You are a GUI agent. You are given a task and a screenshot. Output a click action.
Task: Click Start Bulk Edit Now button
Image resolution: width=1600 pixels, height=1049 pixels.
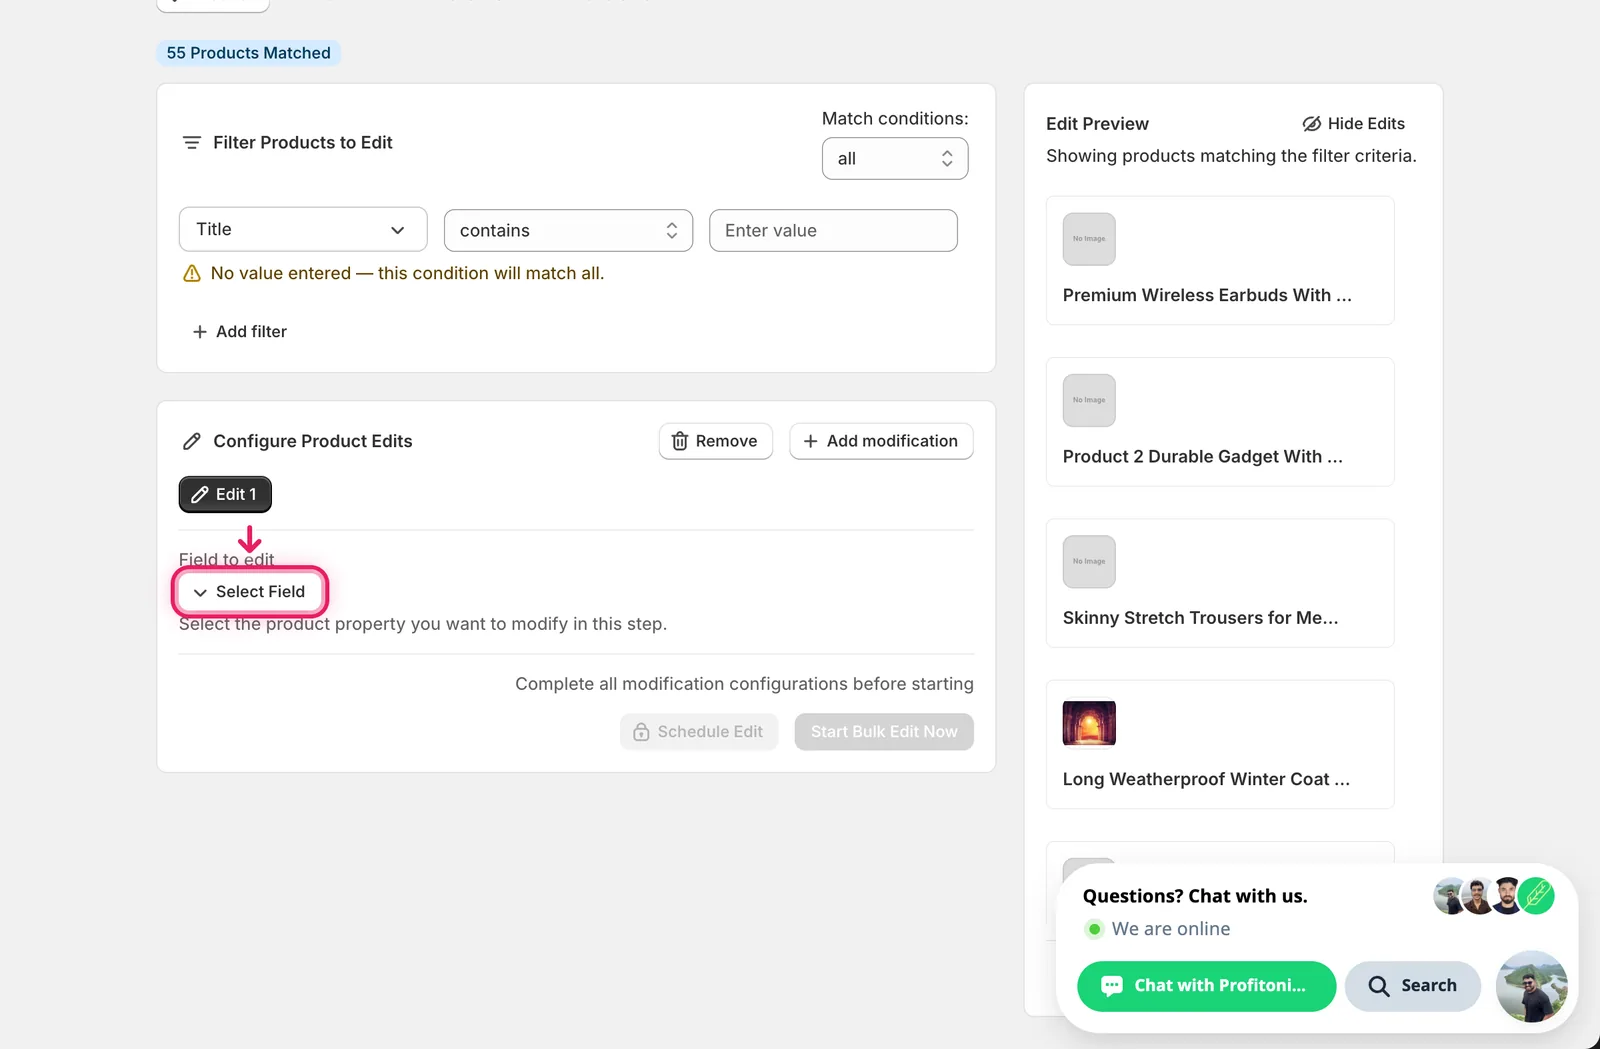tap(884, 732)
